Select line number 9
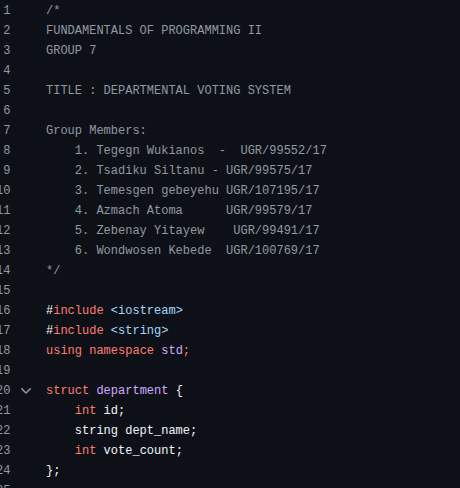460x488 pixels. tap(7, 170)
